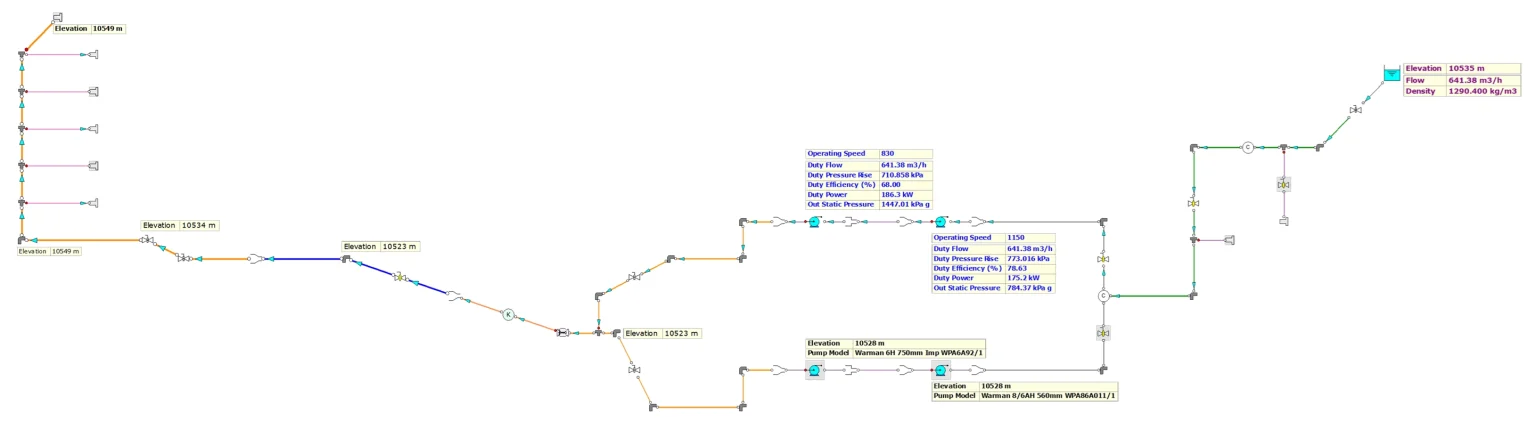Click the Duty Power 186.3 kW row

click(x=869, y=194)
